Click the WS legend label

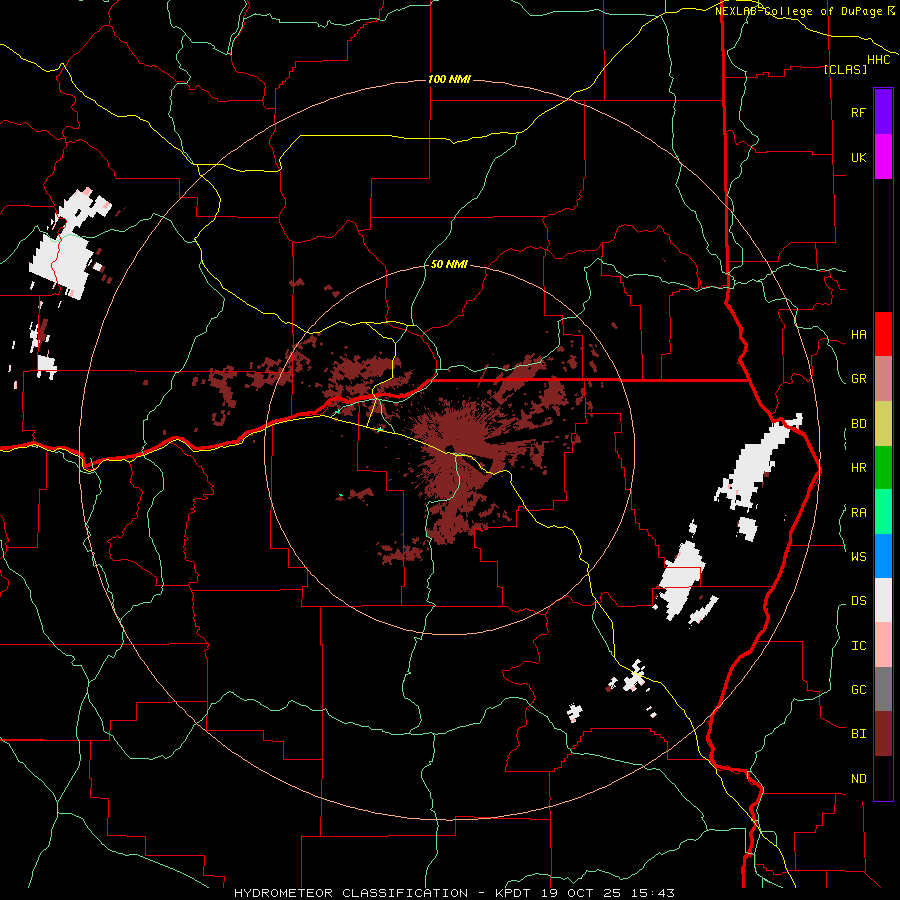coord(858,557)
